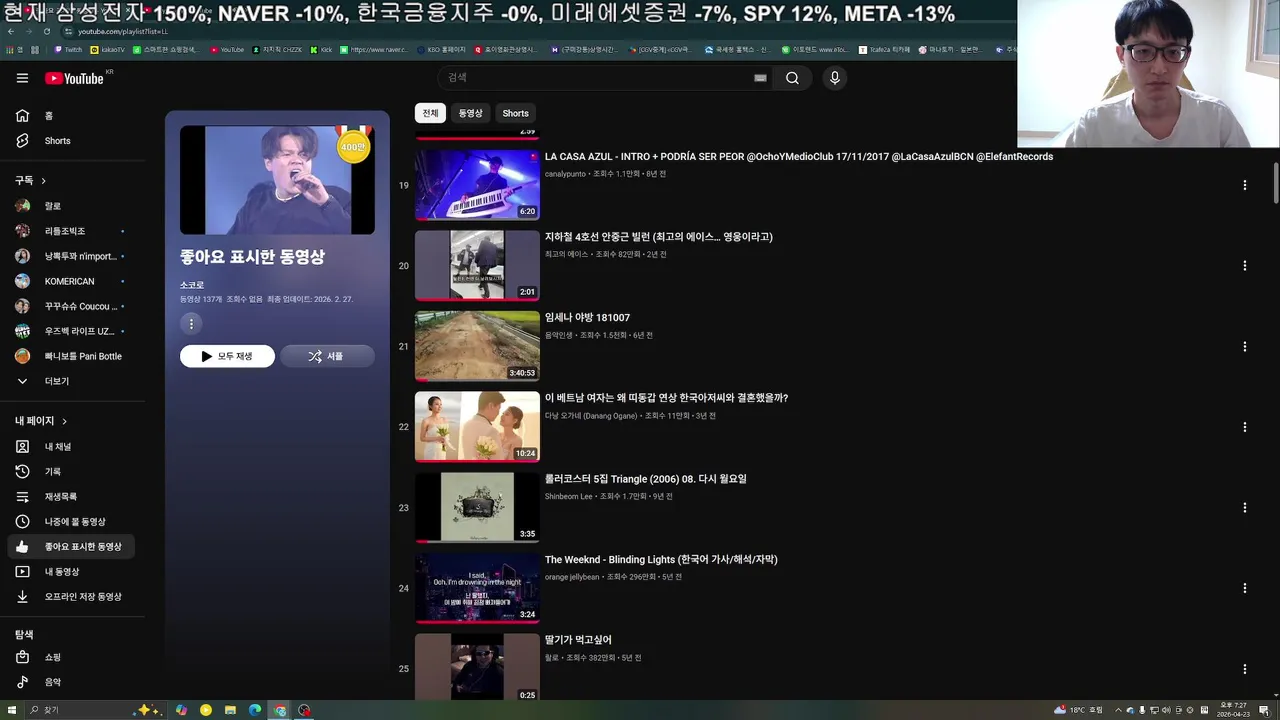This screenshot has width=1280, height=720.
Task: Open the 치지직 CHZZK bookmark
Action: point(279,49)
